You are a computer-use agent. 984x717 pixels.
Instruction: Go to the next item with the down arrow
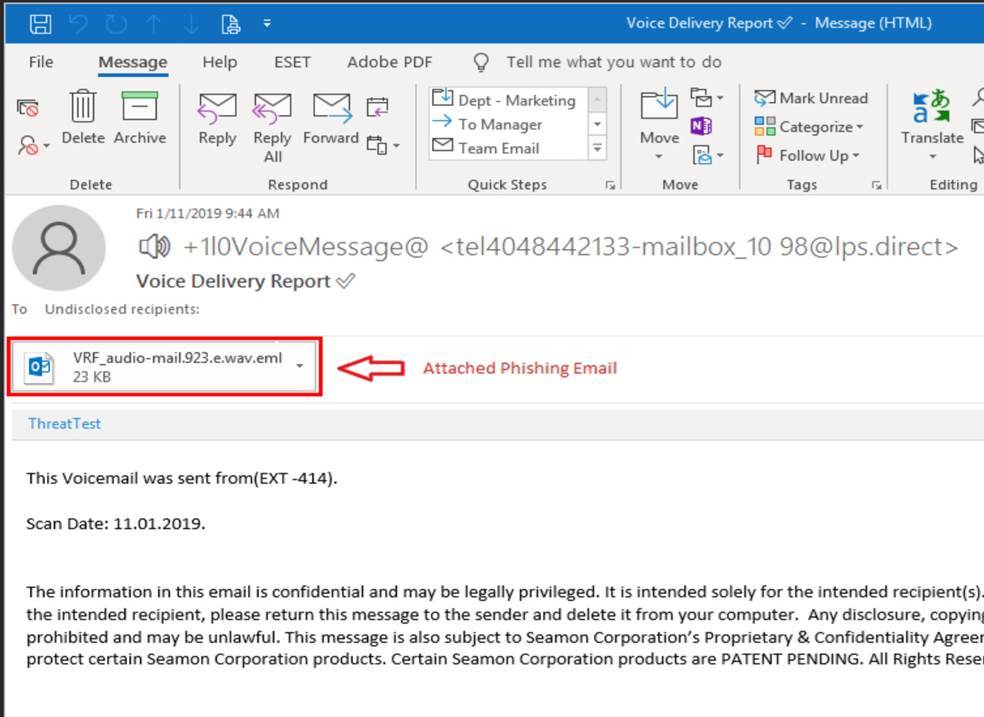point(191,24)
